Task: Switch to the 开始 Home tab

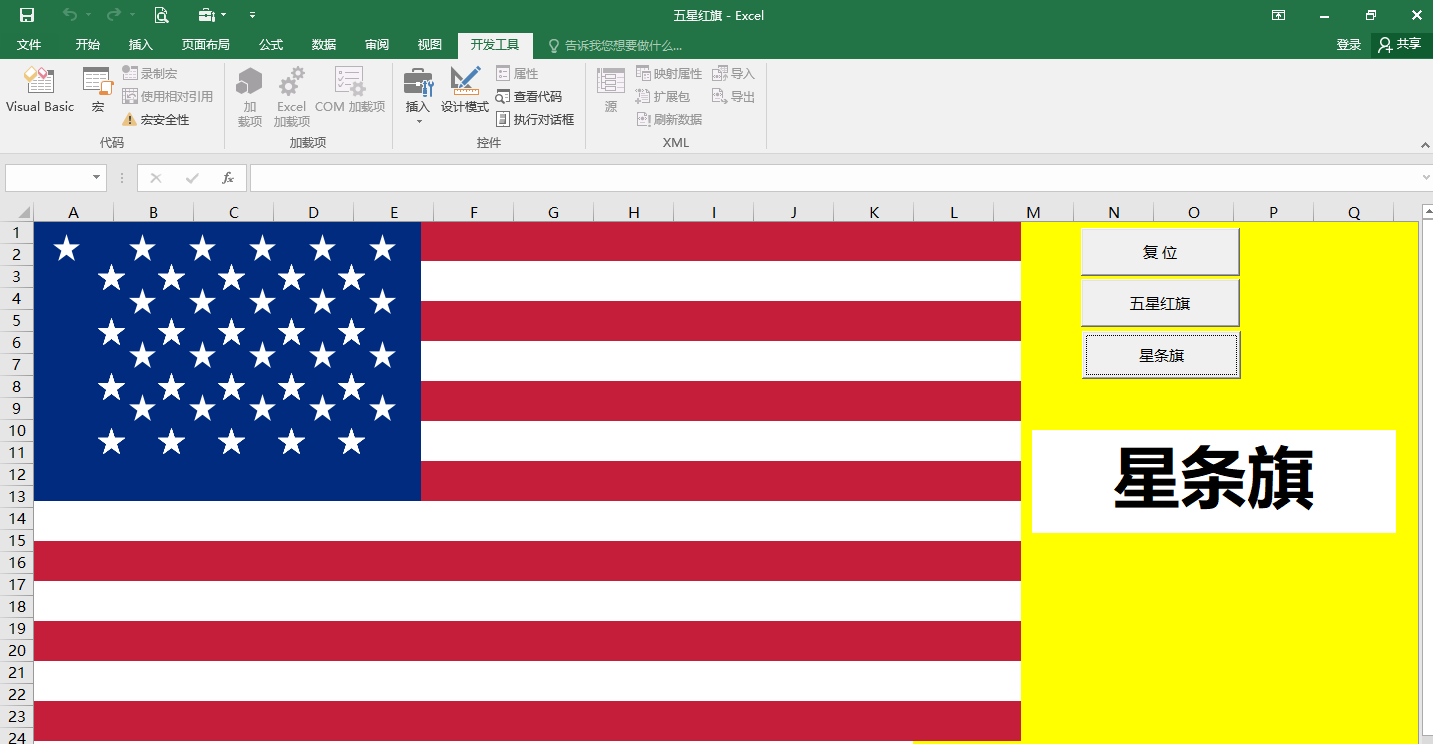Action: point(88,45)
